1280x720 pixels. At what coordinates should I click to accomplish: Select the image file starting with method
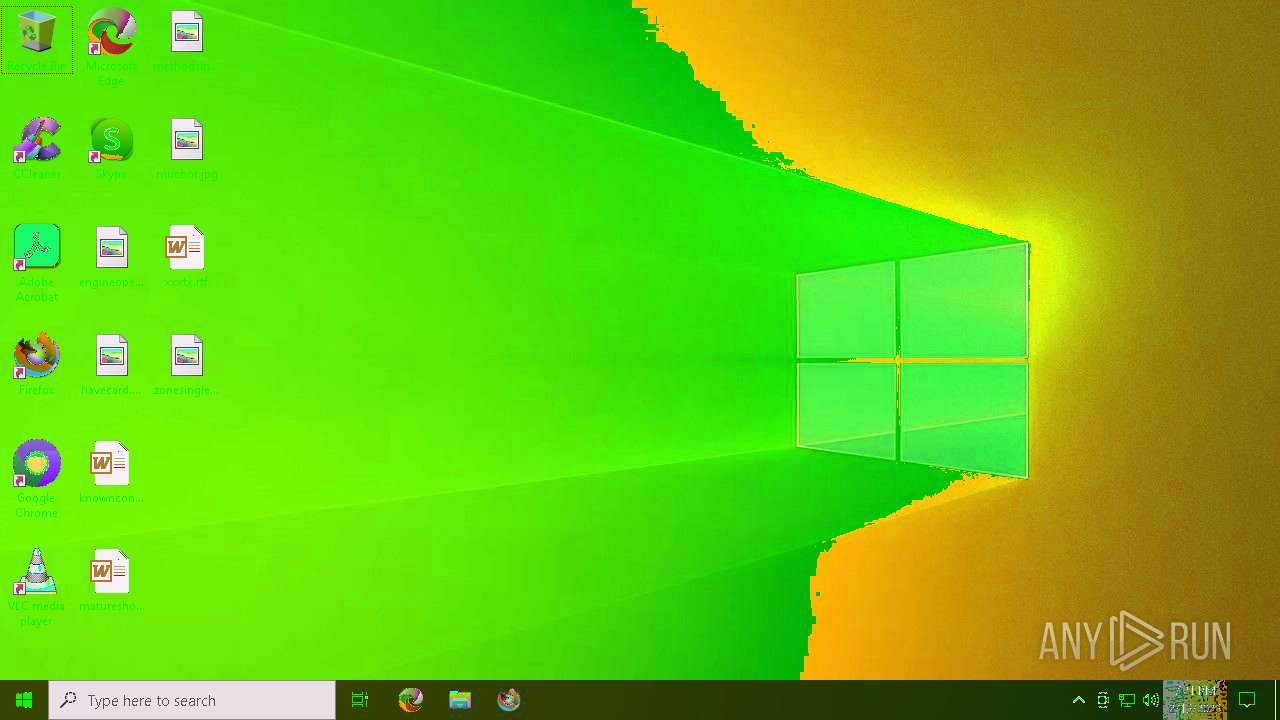click(x=186, y=40)
